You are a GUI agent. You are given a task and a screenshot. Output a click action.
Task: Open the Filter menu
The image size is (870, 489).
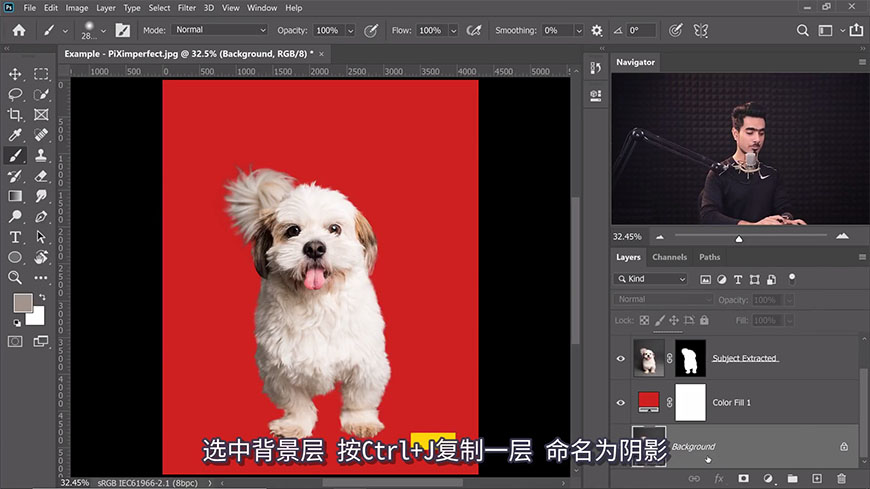click(x=186, y=8)
